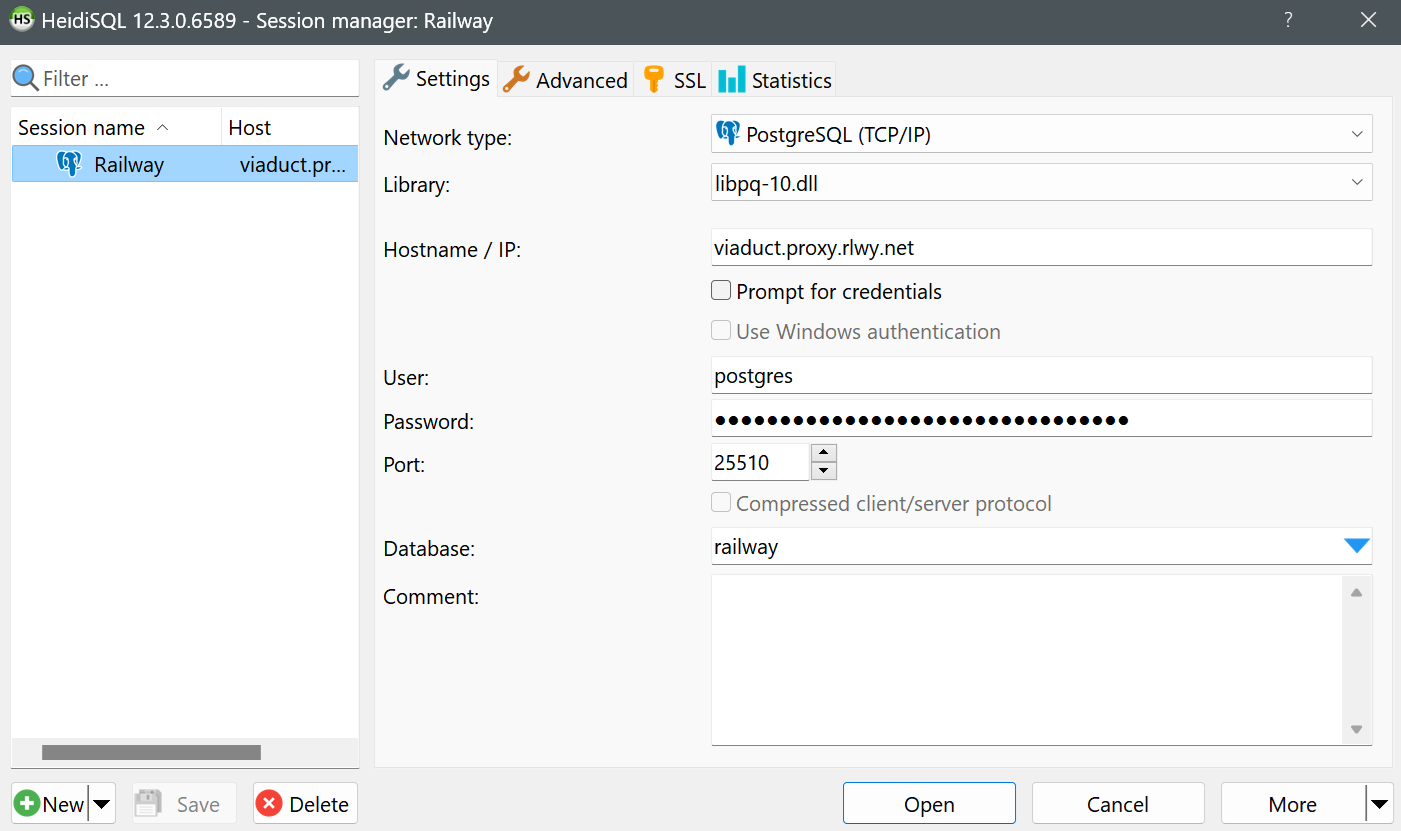
Task: Open the More button dropdown arrow
Action: click(x=1380, y=804)
